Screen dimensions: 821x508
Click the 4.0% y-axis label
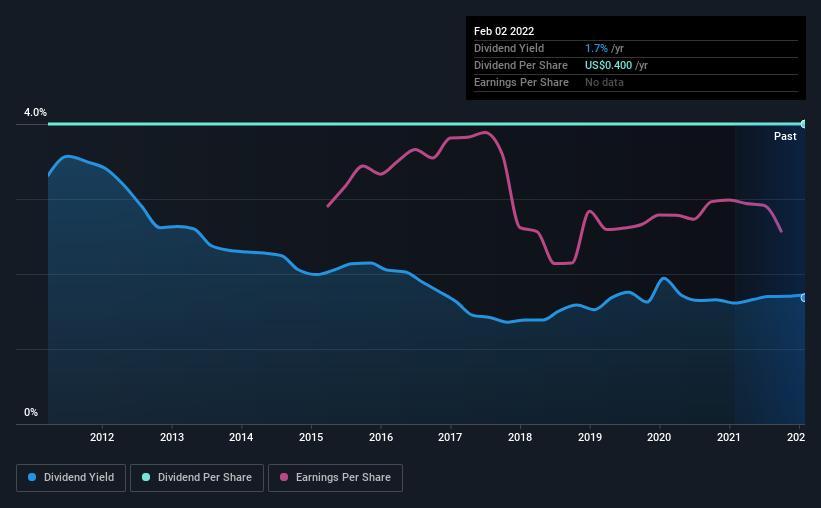click(x=35, y=113)
